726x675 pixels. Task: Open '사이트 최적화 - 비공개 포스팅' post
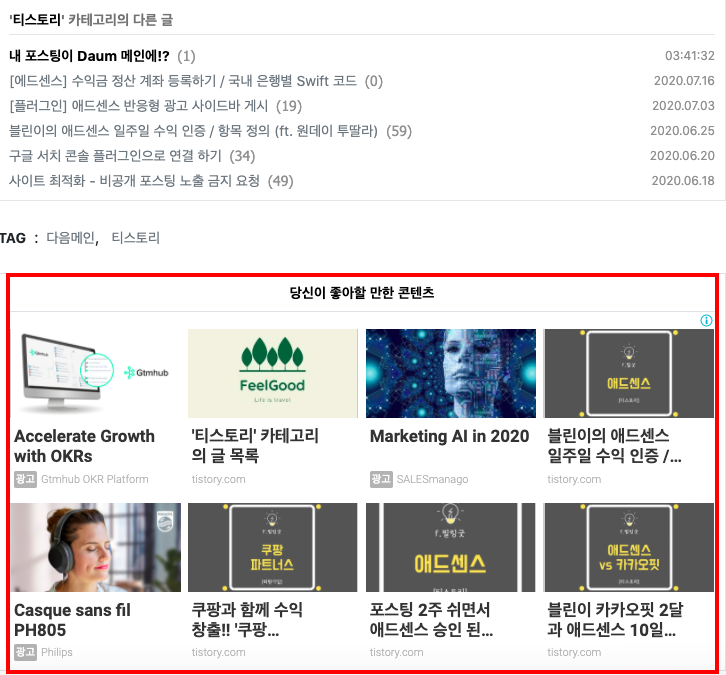pos(135,181)
